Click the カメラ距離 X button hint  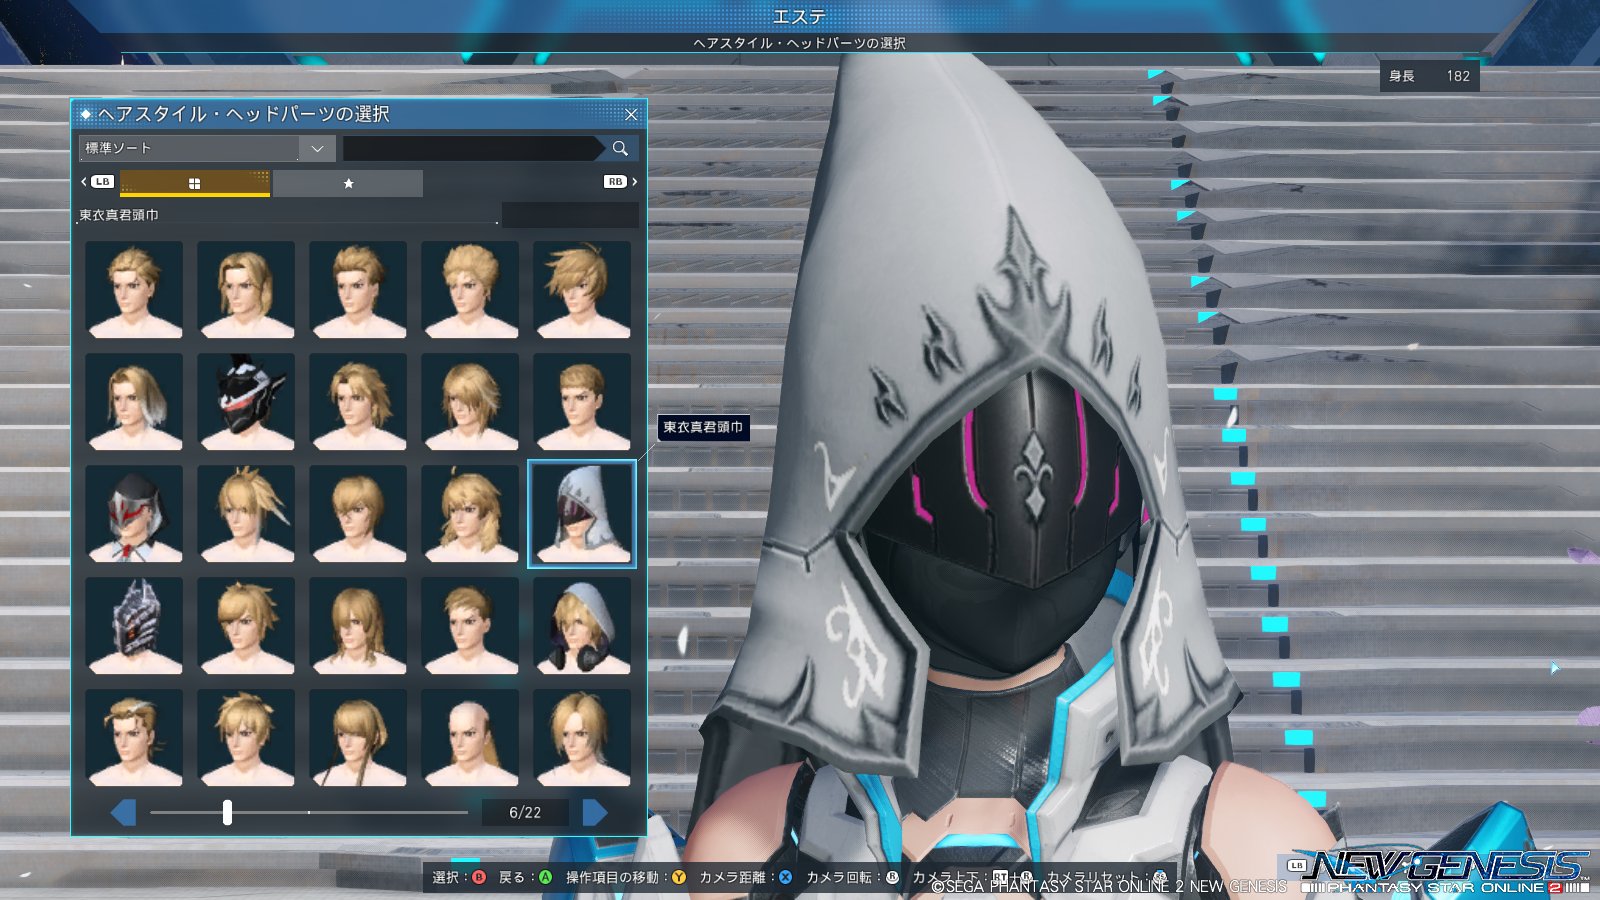[x=746, y=877]
